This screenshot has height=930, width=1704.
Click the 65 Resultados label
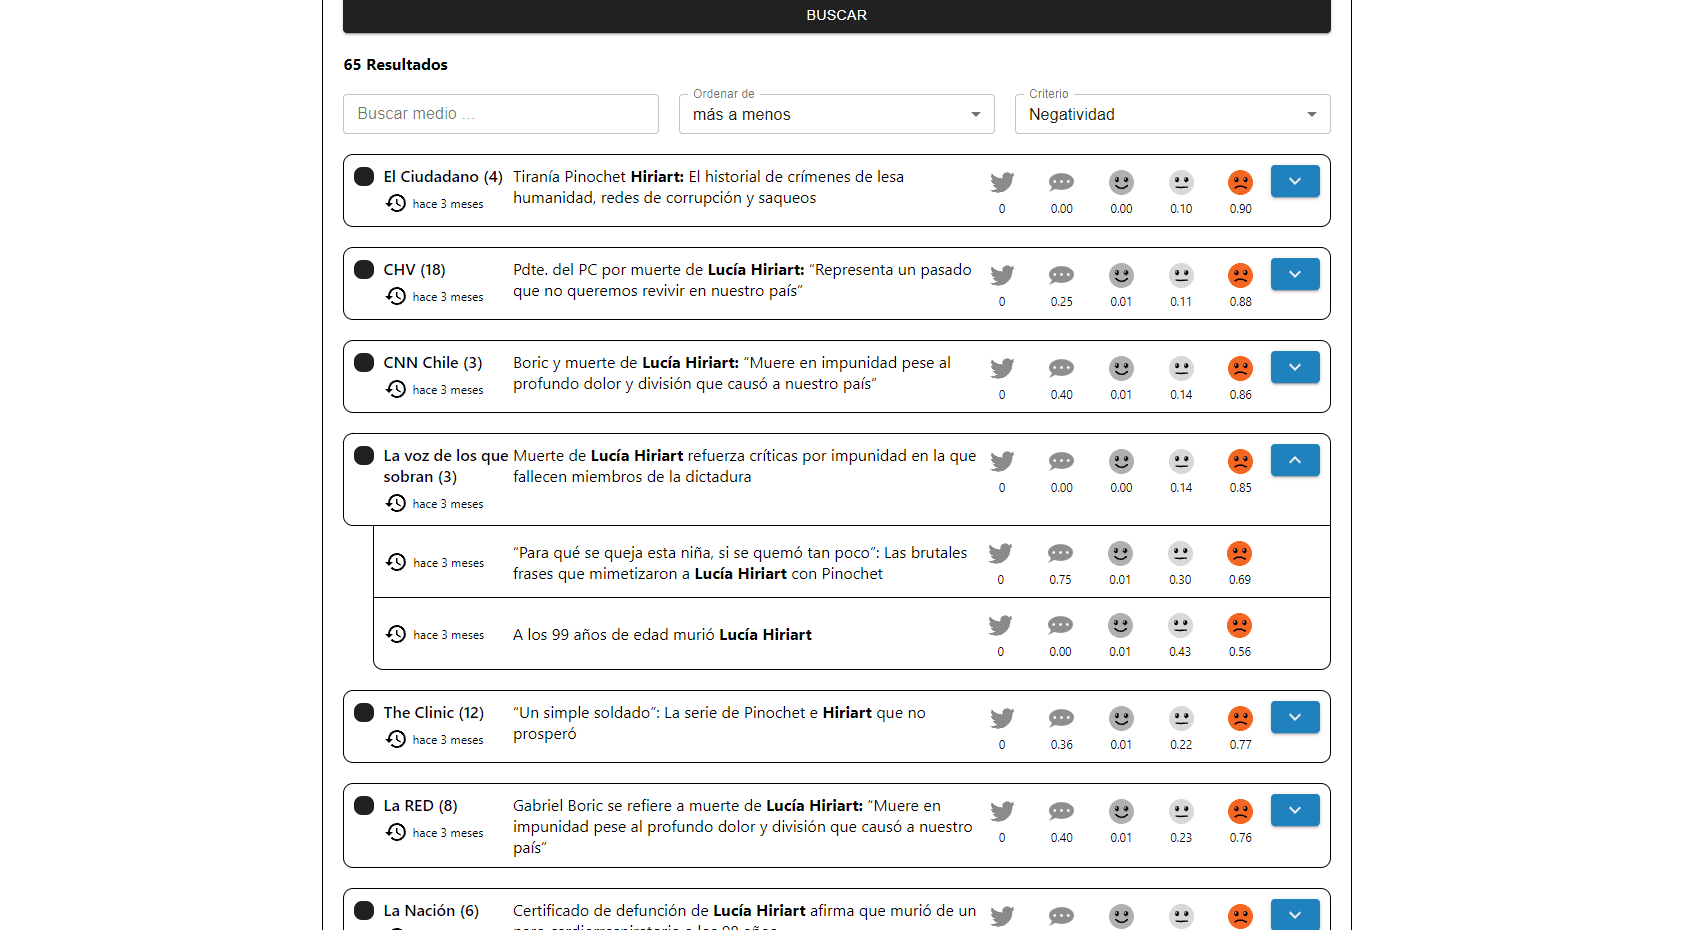(395, 64)
